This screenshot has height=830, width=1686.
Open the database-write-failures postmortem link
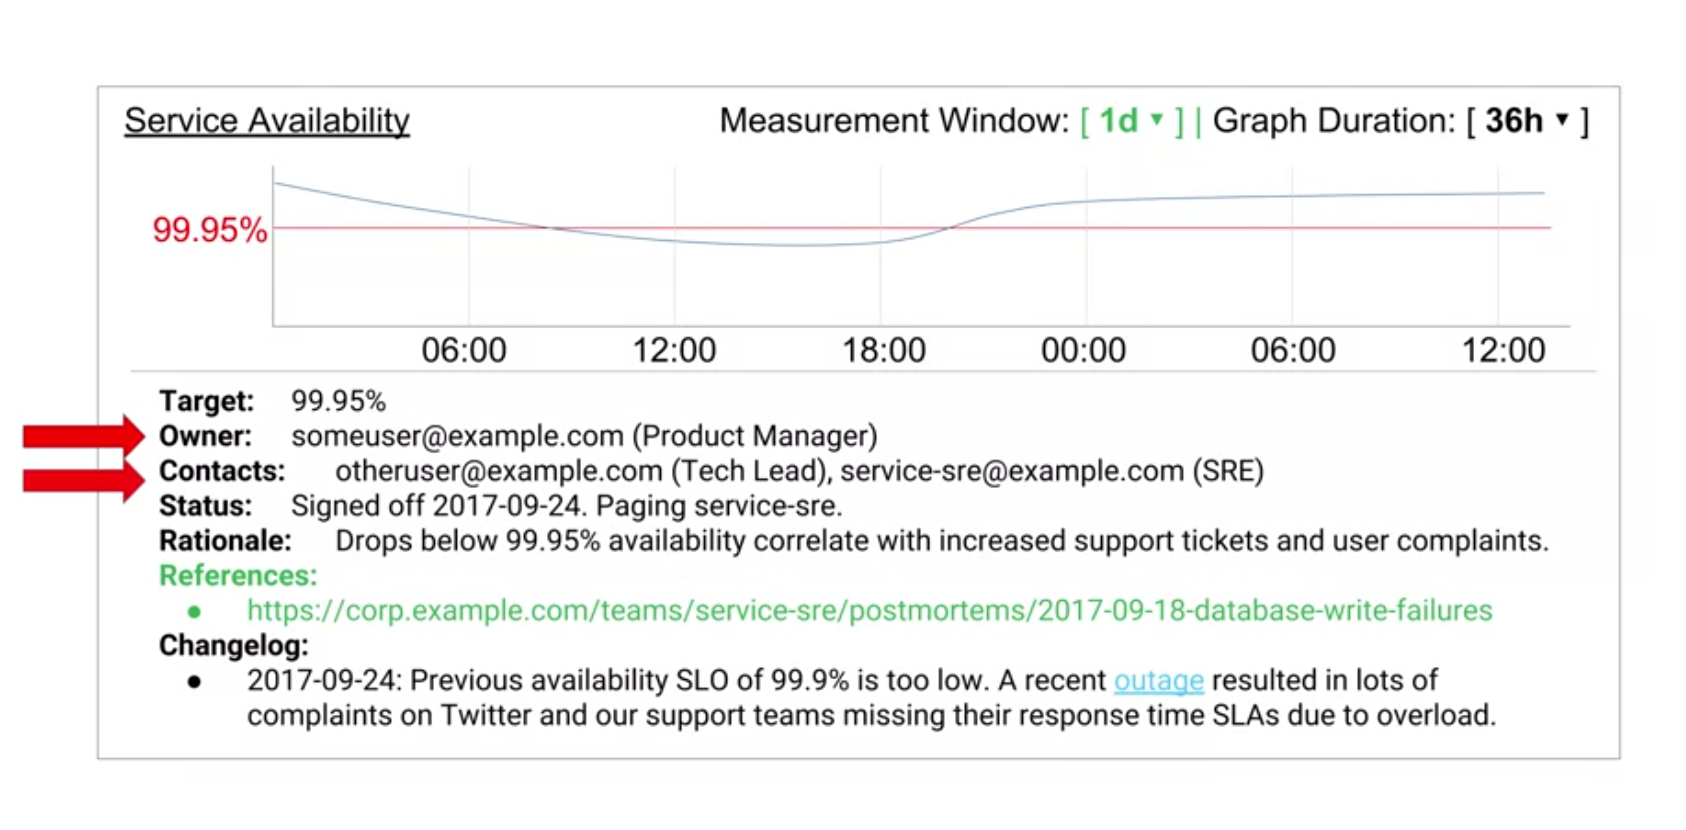[x=869, y=610]
